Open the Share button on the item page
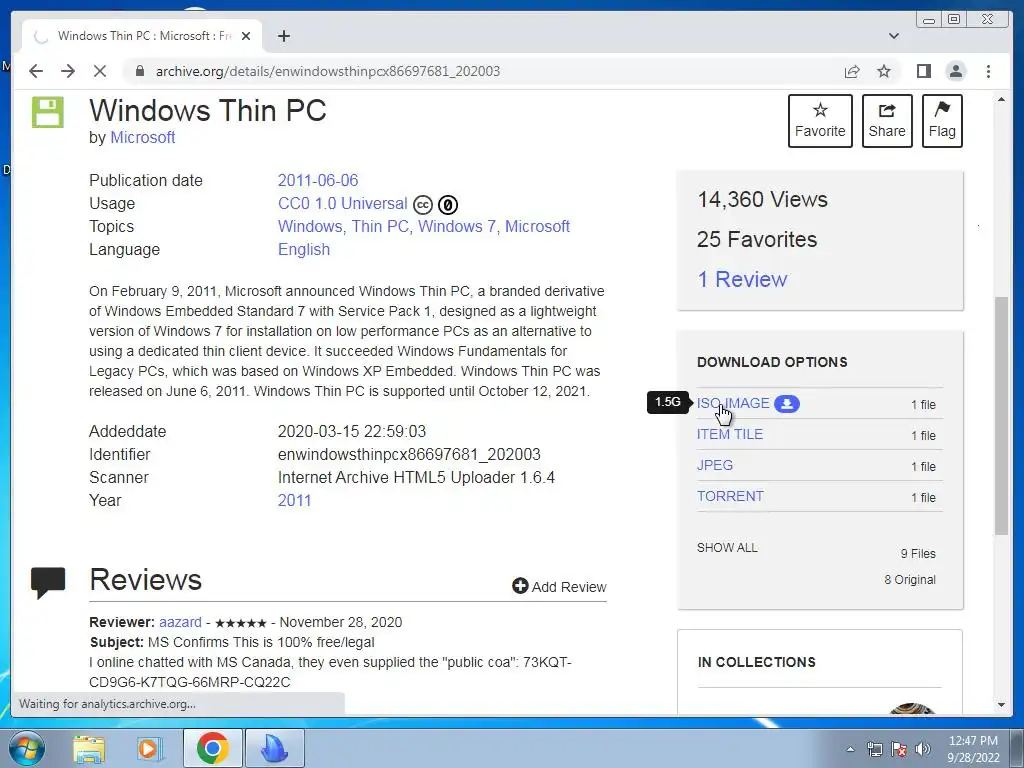The height and width of the screenshot is (768, 1024). pyautogui.click(x=887, y=121)
